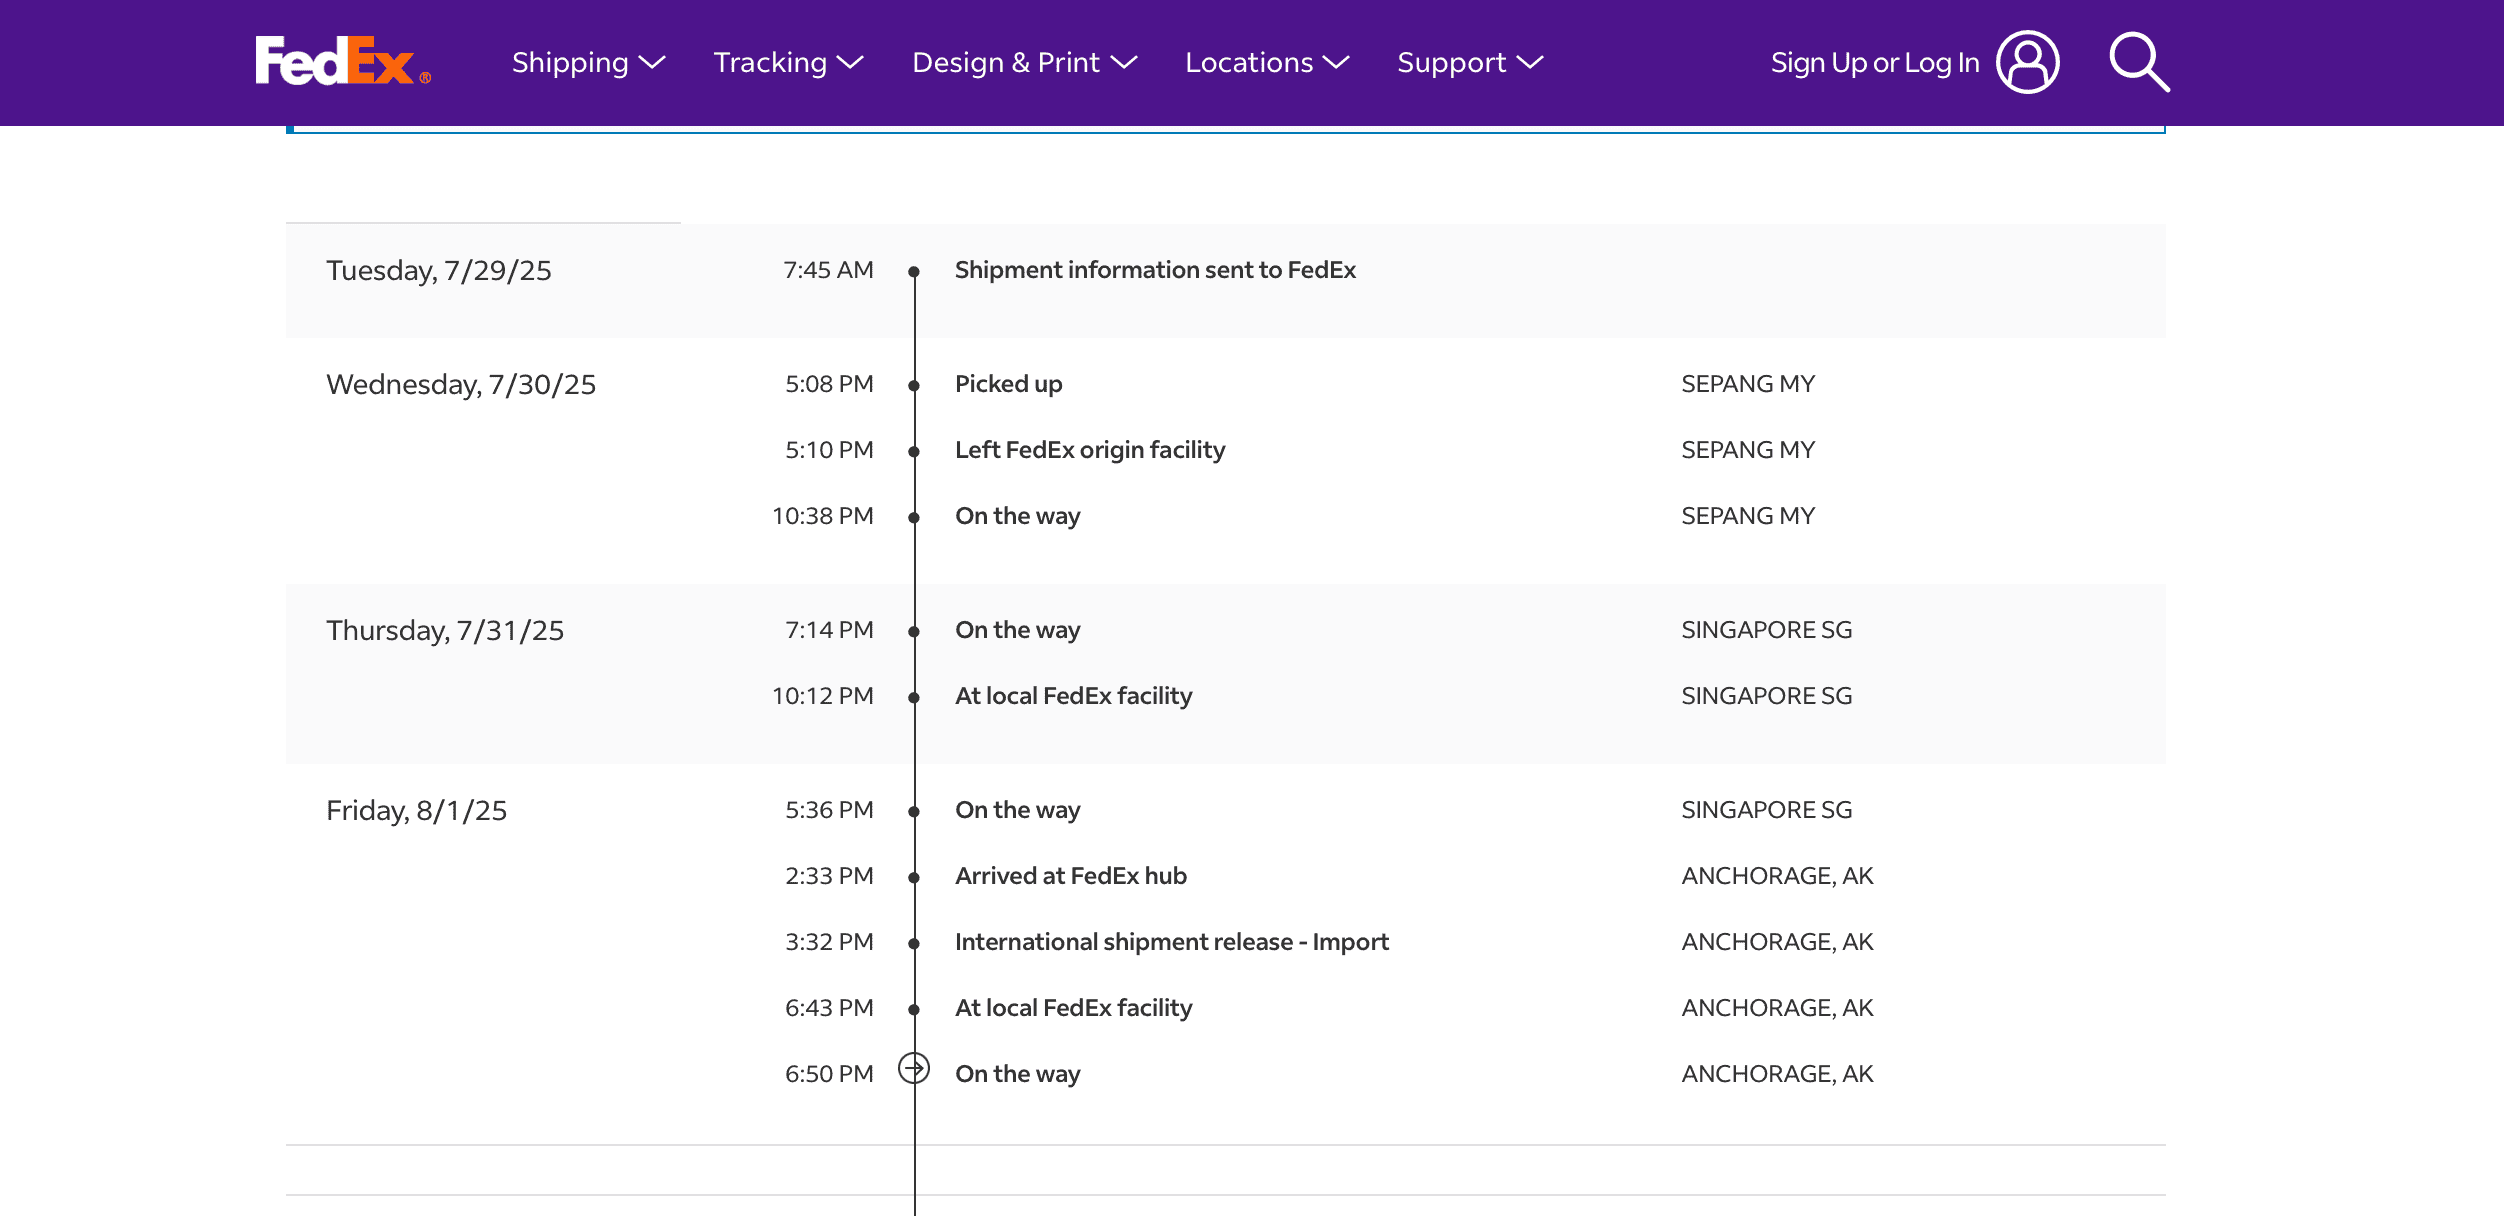Open the user profile icon
Image resolution: width=2506 pixels, height=1216 pixels.
coord(2027,62)
